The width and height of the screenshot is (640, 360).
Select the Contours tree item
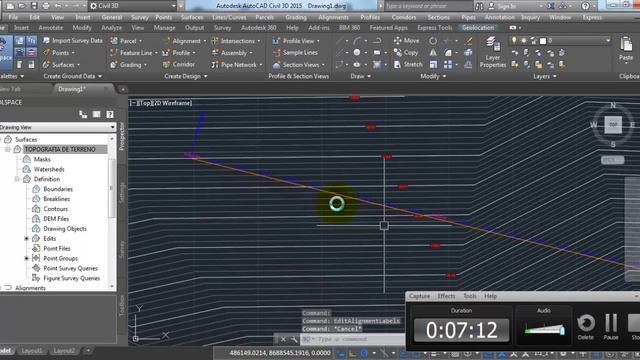[56, 209]
